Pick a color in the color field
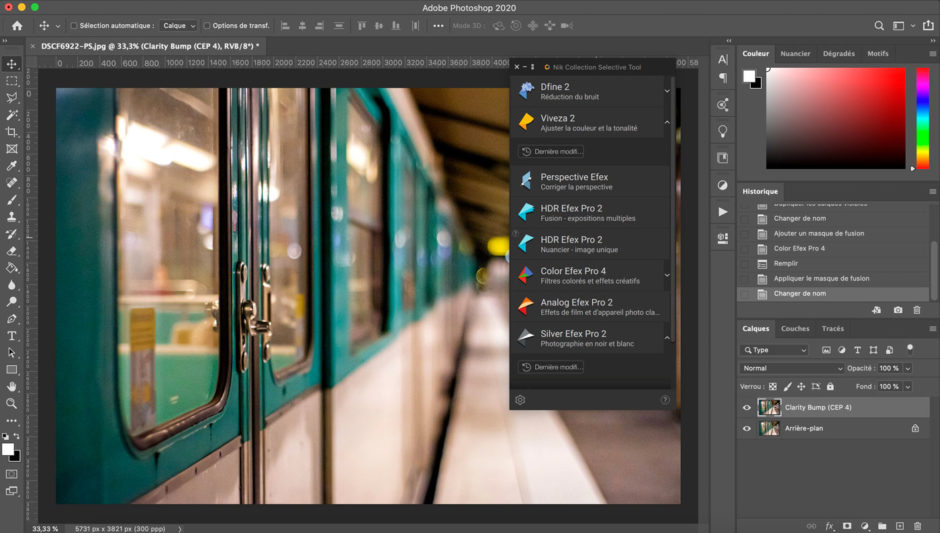Screen dimensions: 940x533 tap(836, 118)
